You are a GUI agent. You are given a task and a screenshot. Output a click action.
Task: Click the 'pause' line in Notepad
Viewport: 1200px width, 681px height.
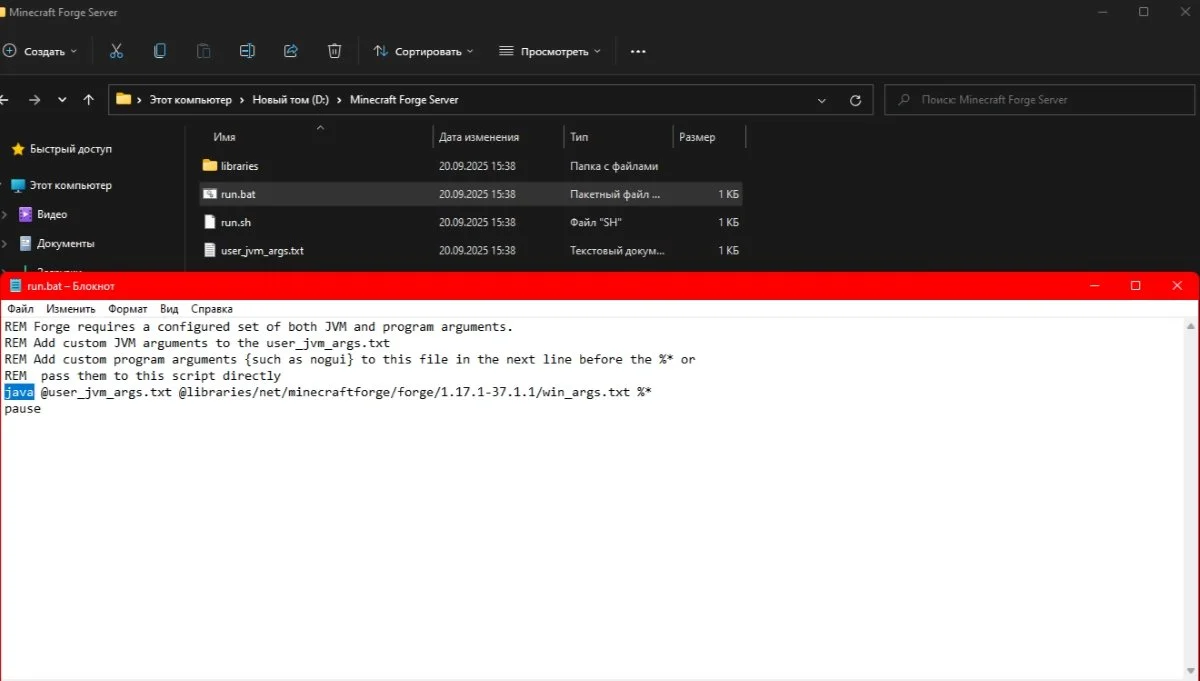23,409
